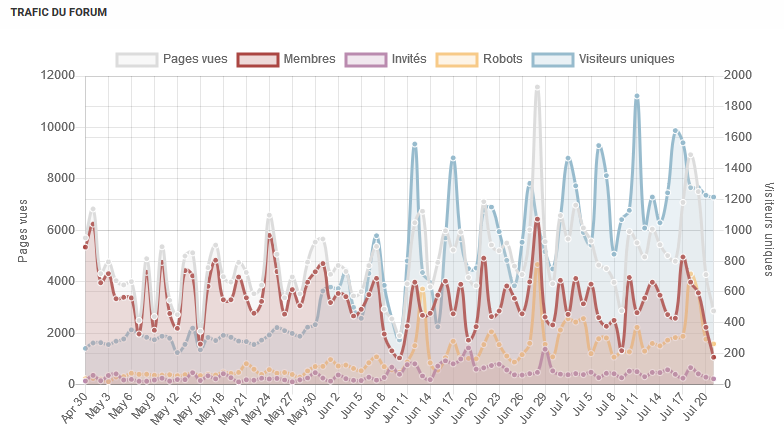784x436 pixels.
Task: Click the 6000 left axis label
Action: point(60,230)
